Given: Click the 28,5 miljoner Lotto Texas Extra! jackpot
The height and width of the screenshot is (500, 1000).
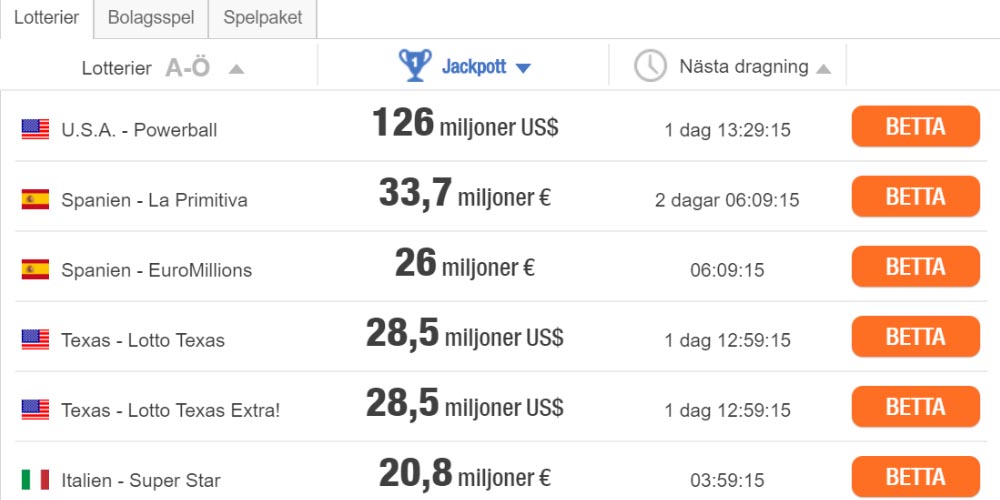Looking at the screenshot, I should (464, 407).
